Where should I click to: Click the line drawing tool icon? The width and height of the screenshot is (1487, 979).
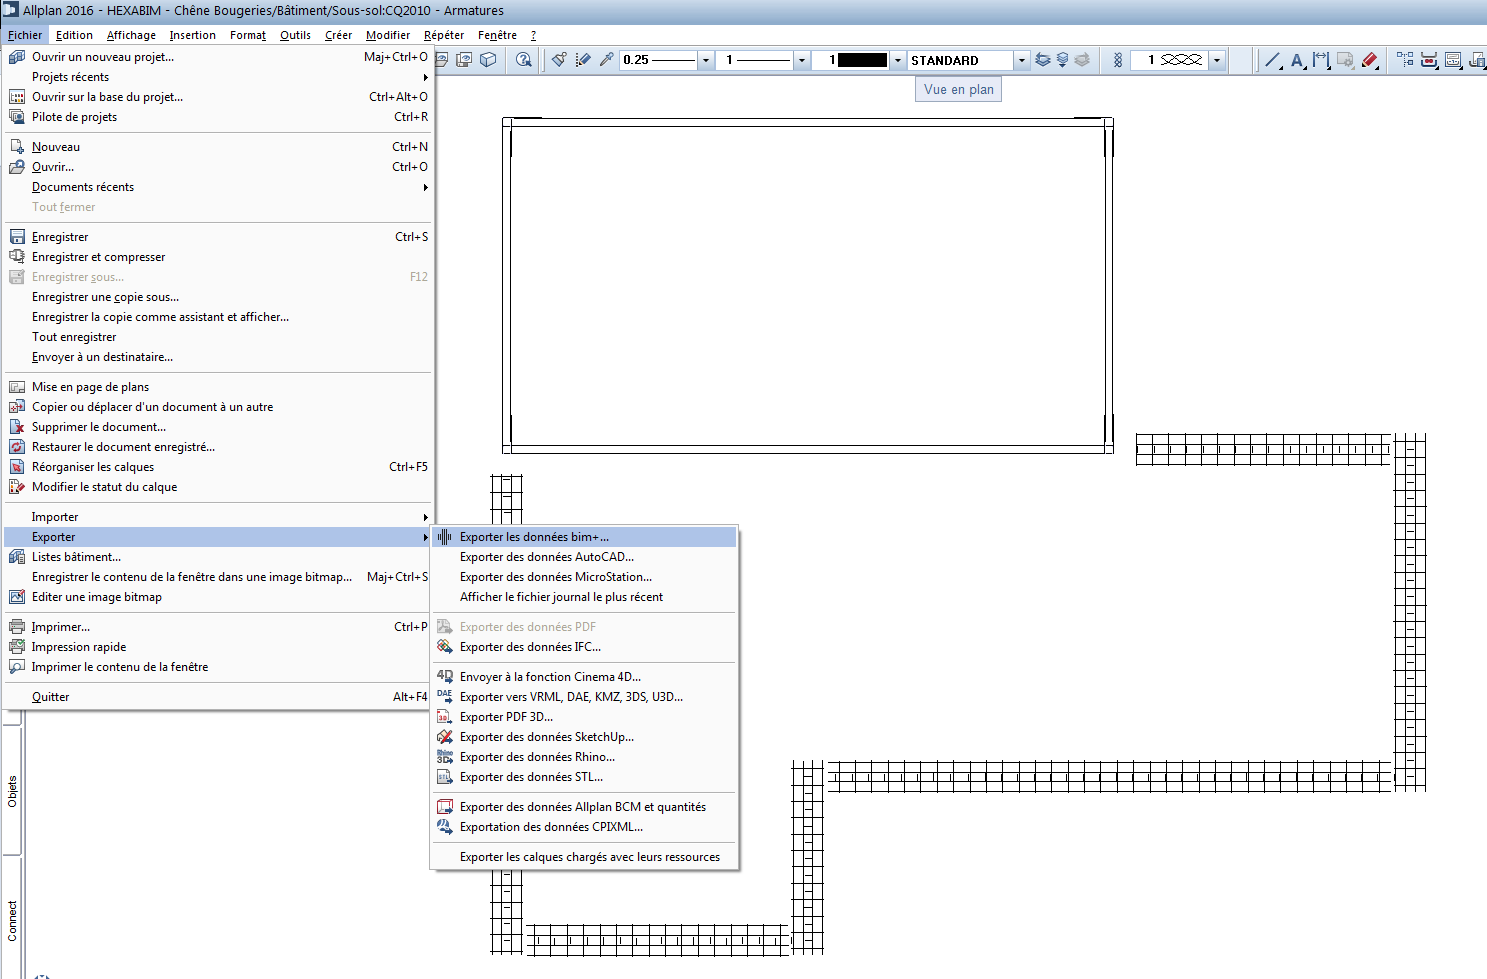(1272, 60)
